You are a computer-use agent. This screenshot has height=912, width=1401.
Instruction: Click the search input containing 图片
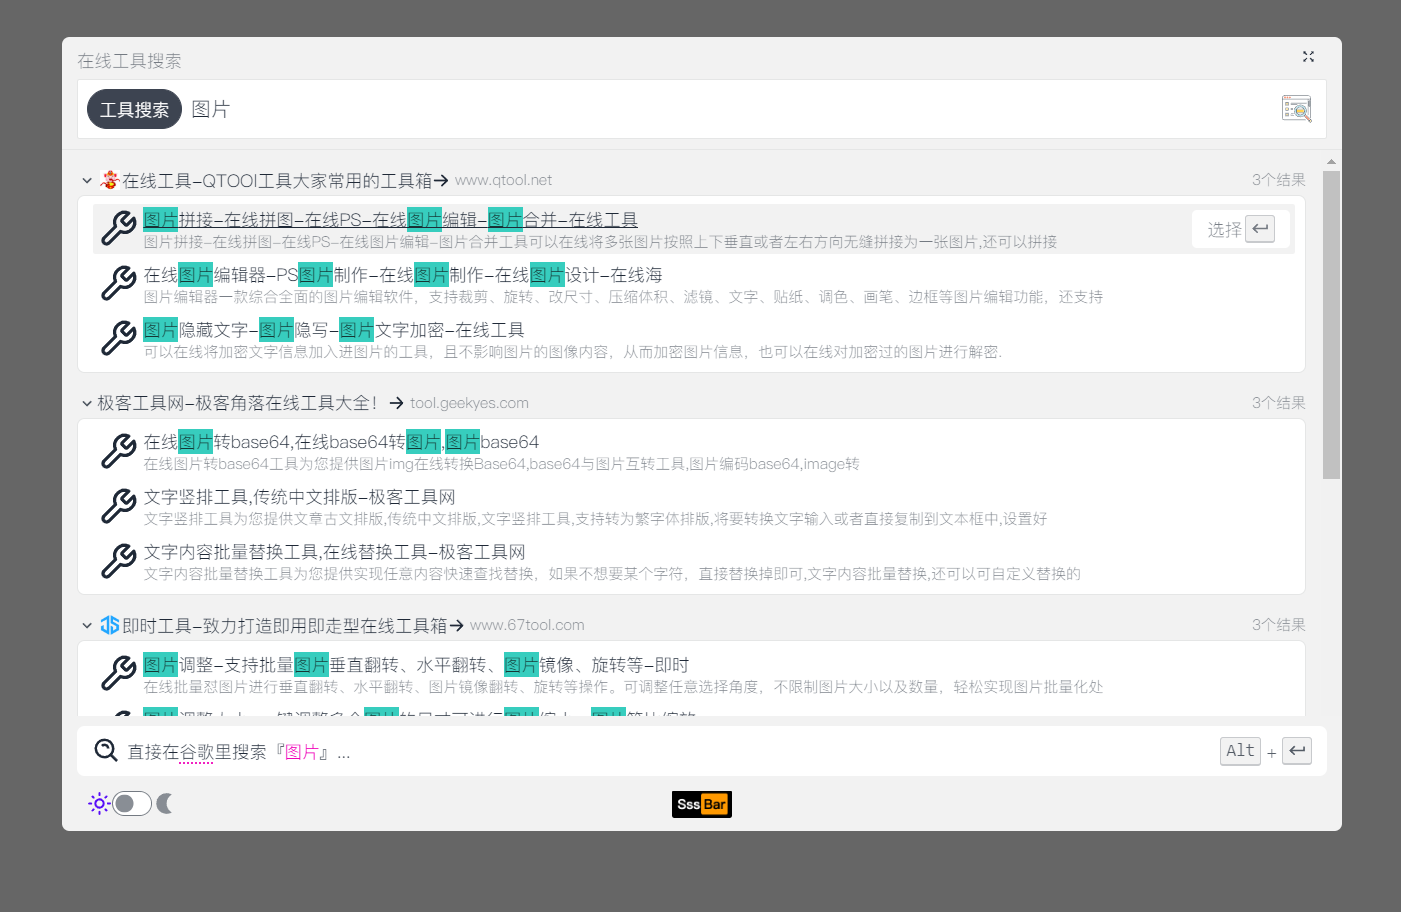point(700,109)
